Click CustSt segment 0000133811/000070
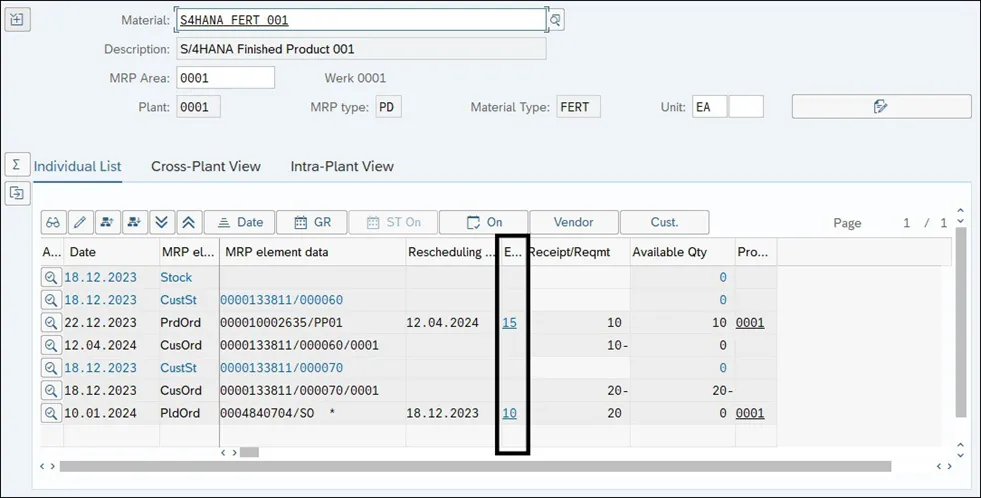 (x=281, y=368)
